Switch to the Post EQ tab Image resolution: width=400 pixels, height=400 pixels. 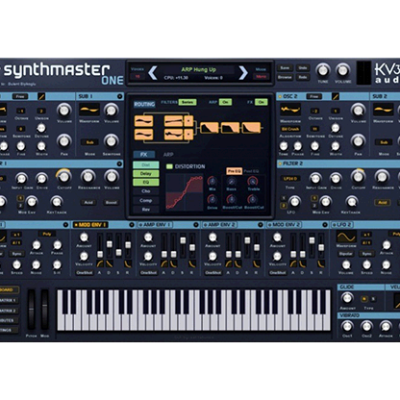[251, 171]
